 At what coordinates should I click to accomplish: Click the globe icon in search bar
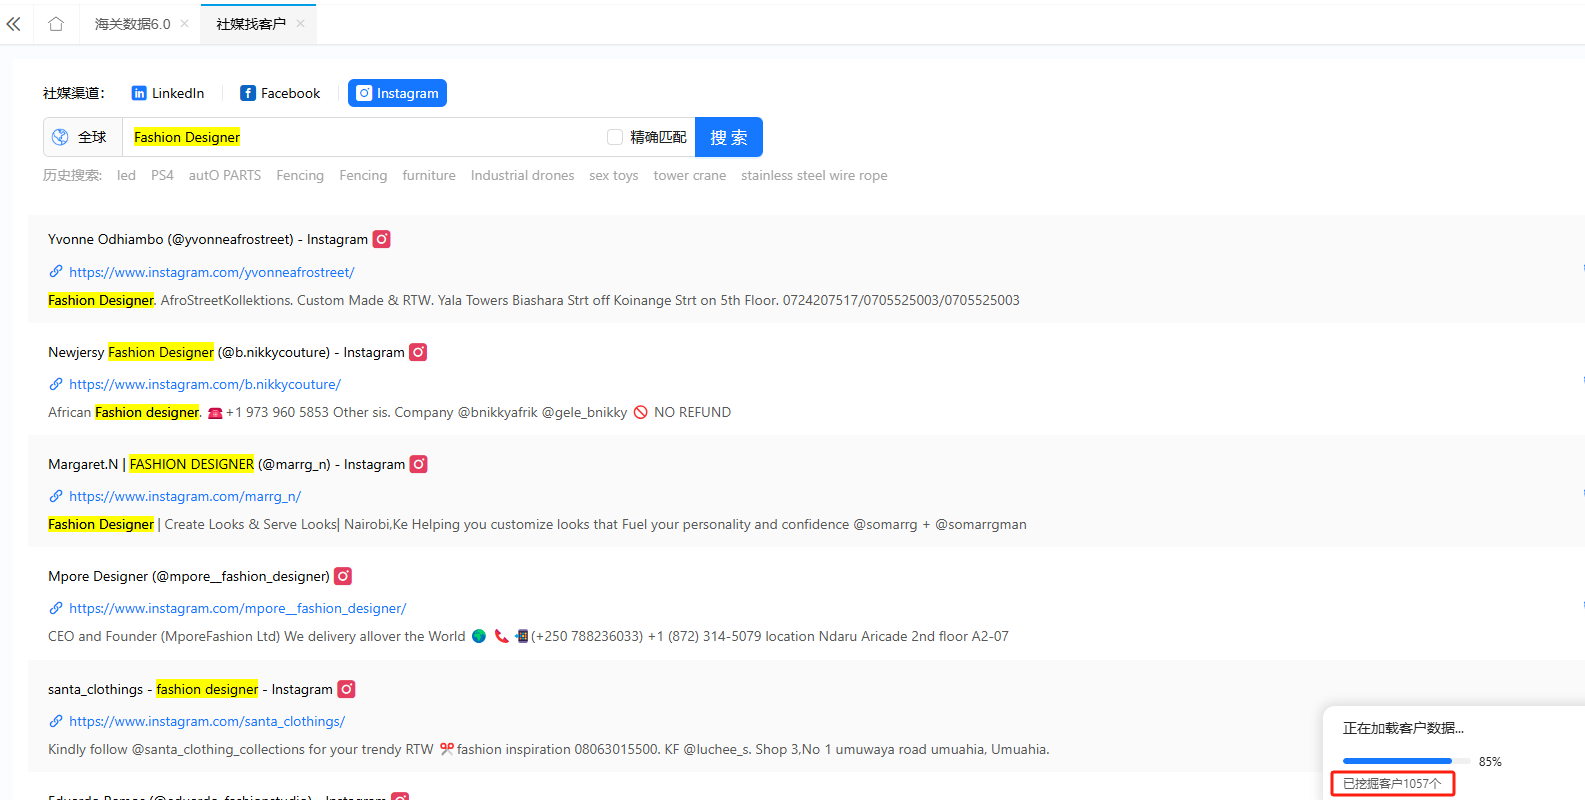pyautogui.click(x=60, y=137)
